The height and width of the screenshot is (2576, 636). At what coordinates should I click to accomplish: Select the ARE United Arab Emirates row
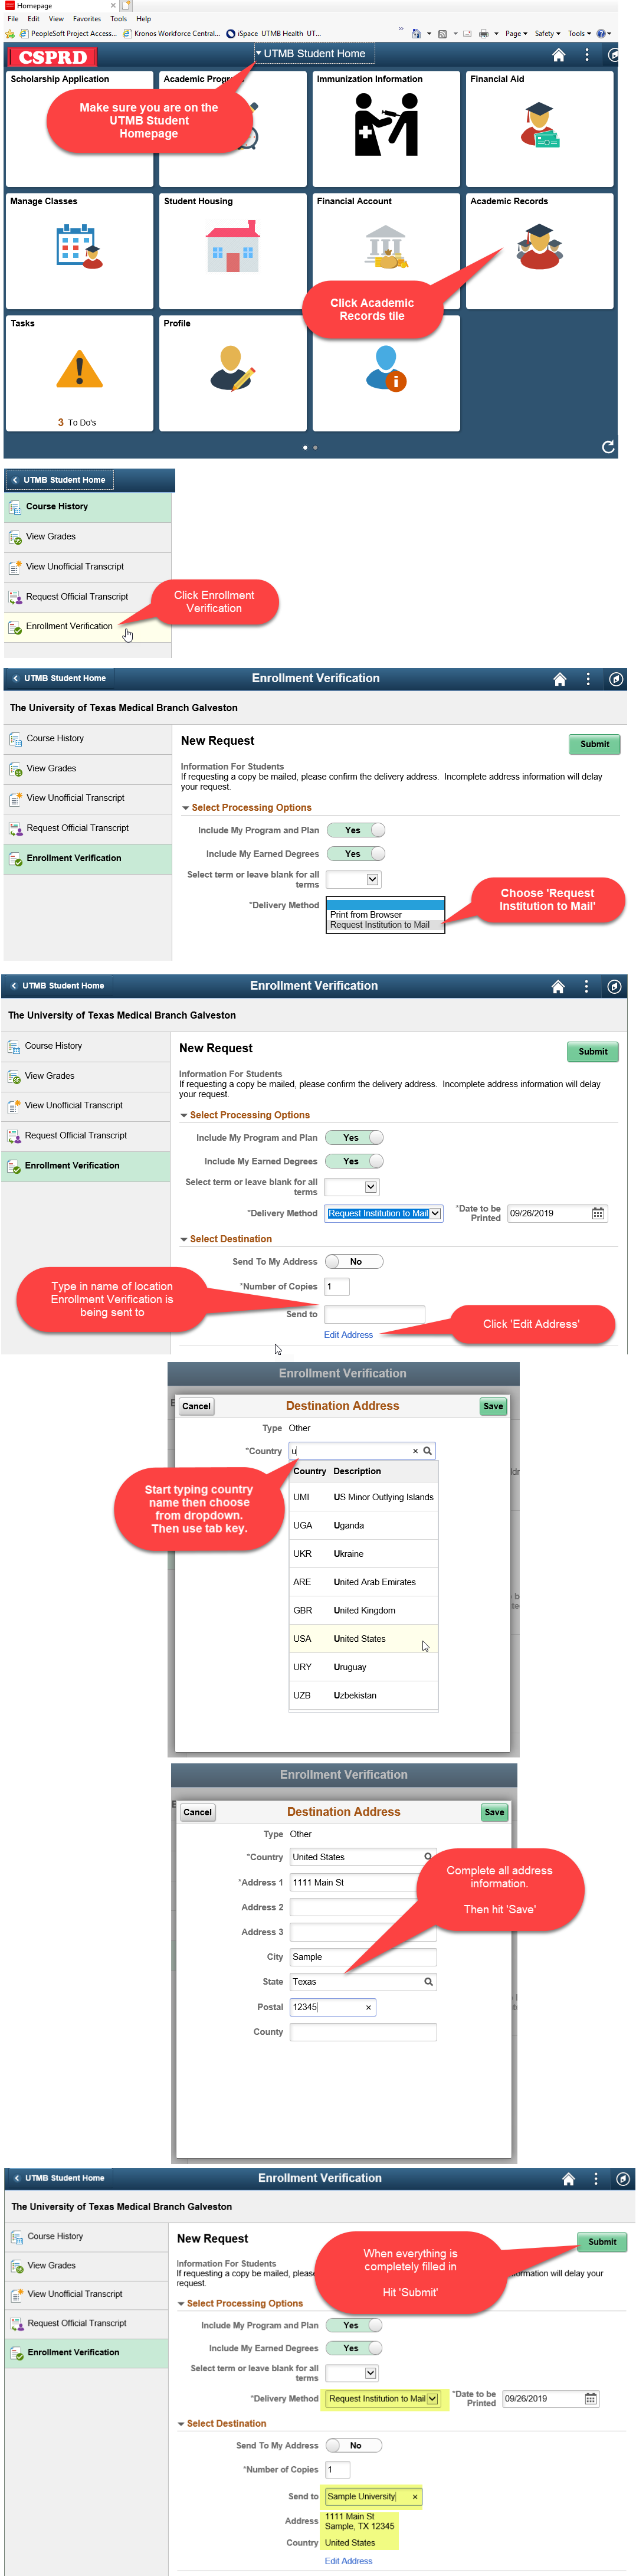click(363, 1581)
